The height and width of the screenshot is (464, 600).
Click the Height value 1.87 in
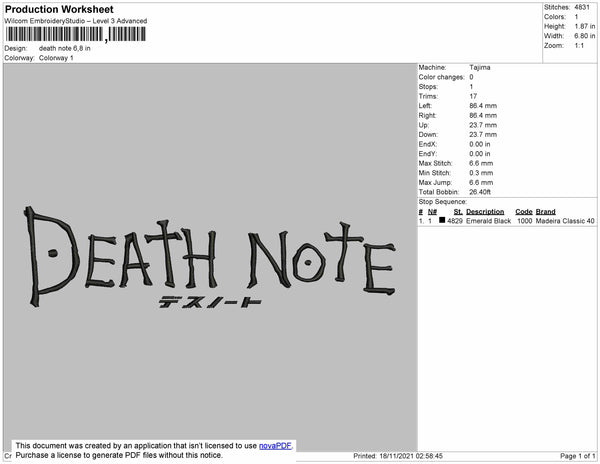pyautogui.click(x=584, y=26)
